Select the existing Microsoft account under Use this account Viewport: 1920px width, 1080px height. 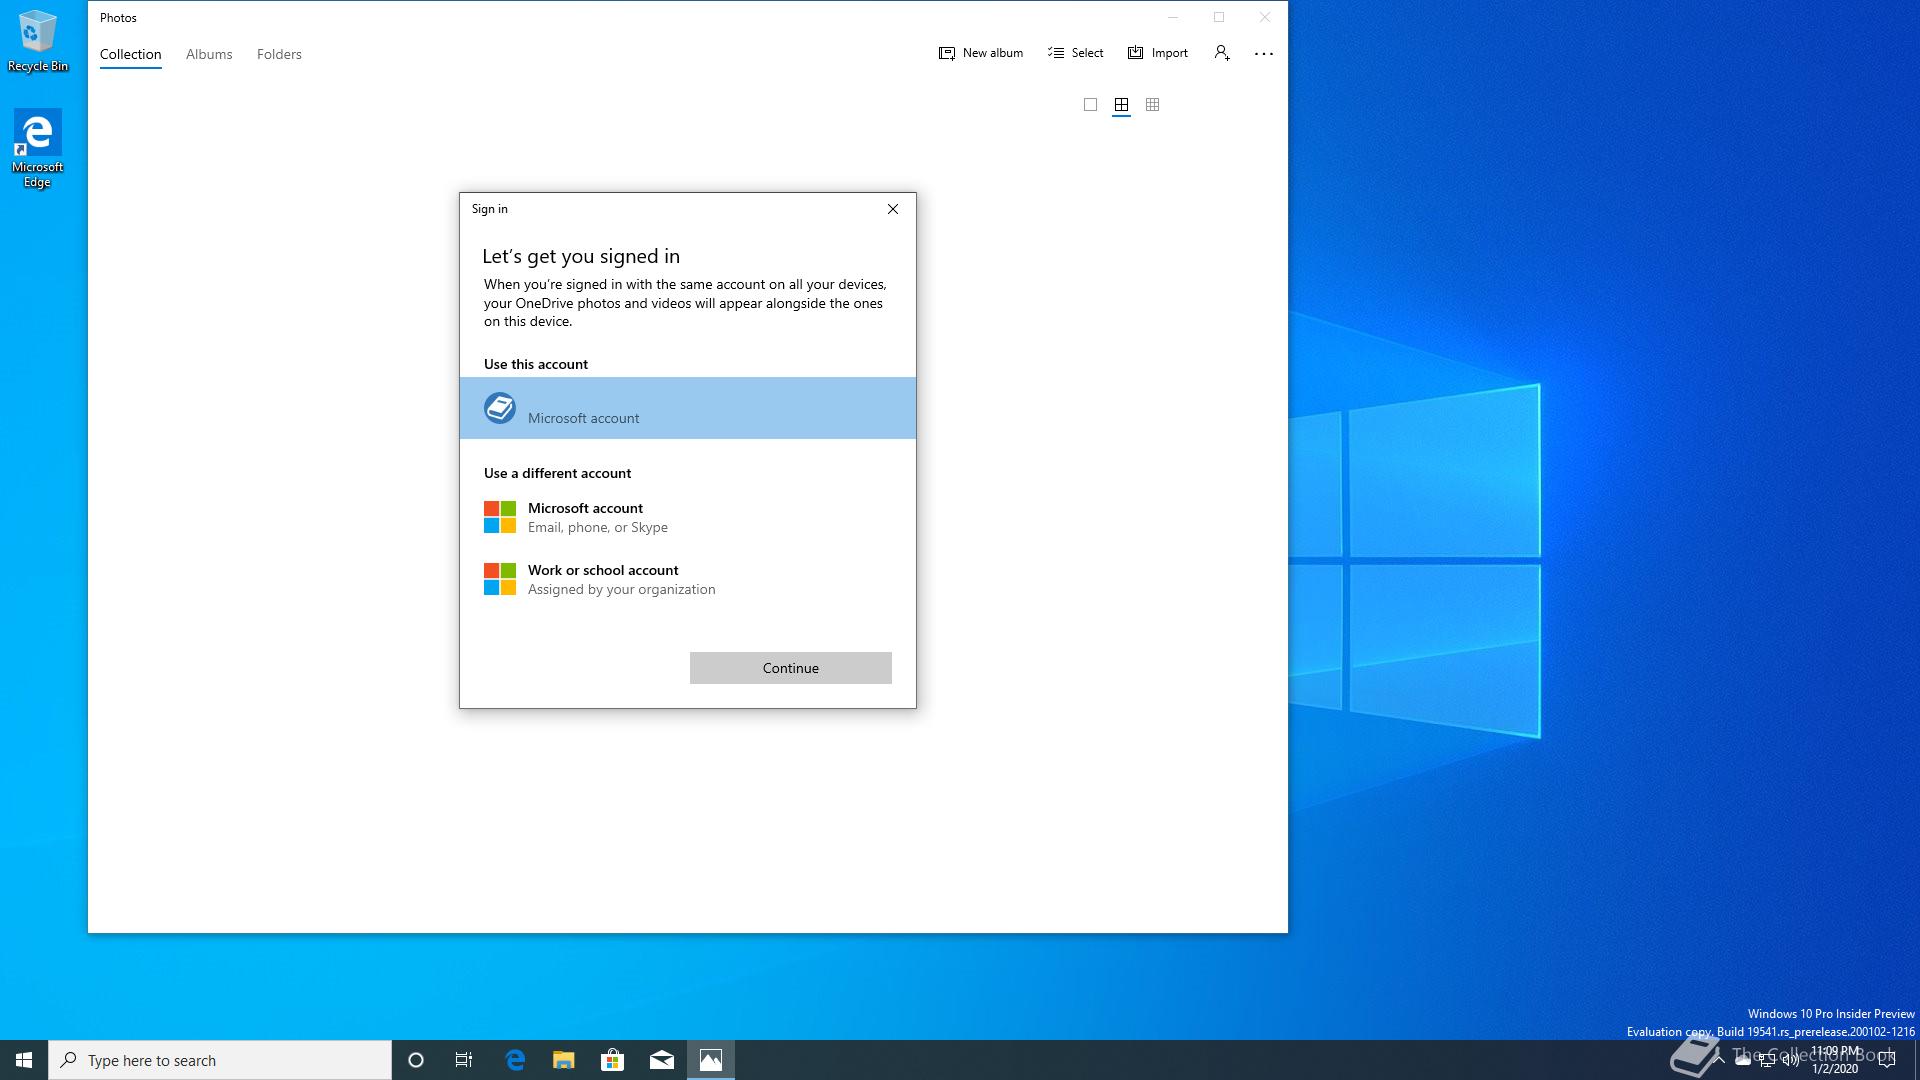pos(688,408)
